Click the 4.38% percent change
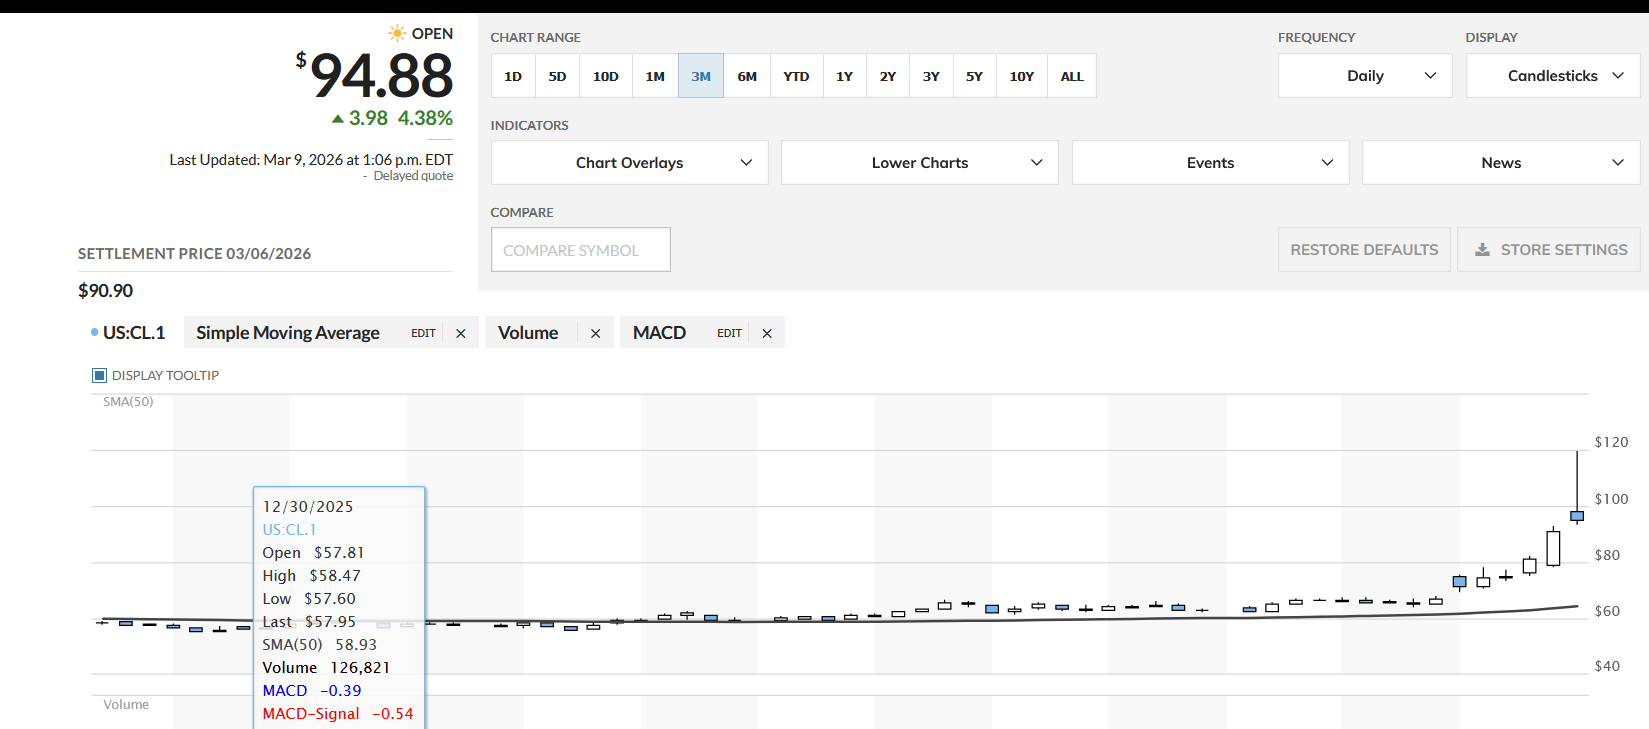The image size is (1649, 729). tap(425, 118)
